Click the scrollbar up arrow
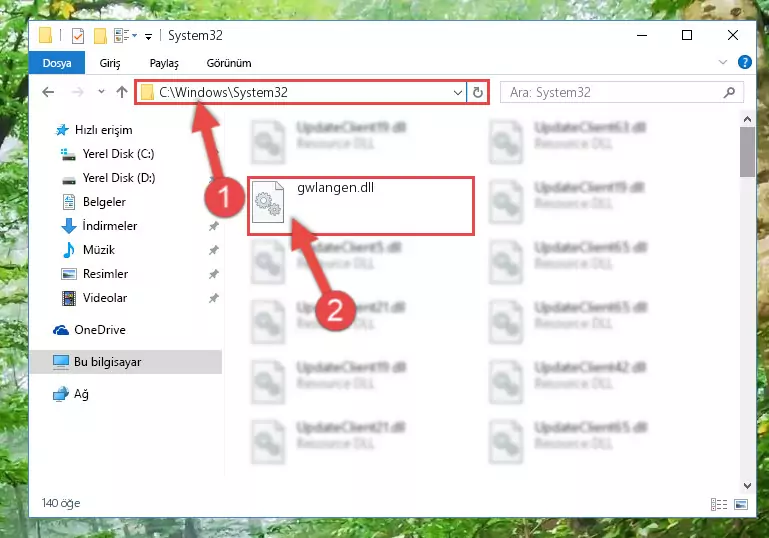 (x=747, y=119)
